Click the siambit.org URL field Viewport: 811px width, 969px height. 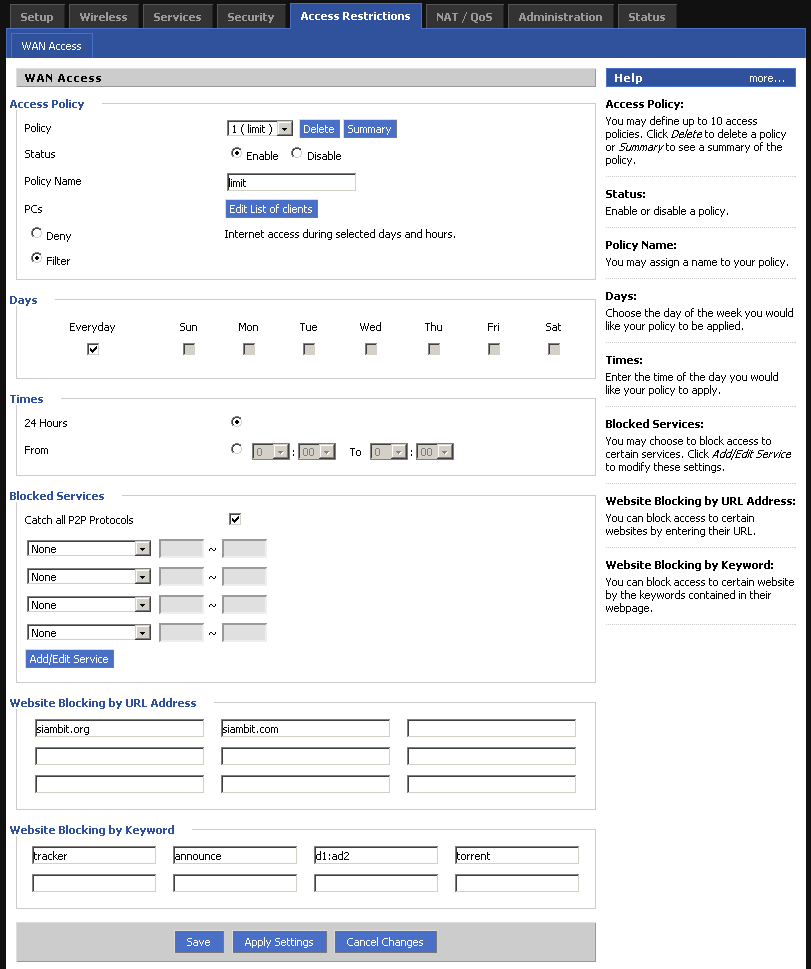(x=119, y=729)
